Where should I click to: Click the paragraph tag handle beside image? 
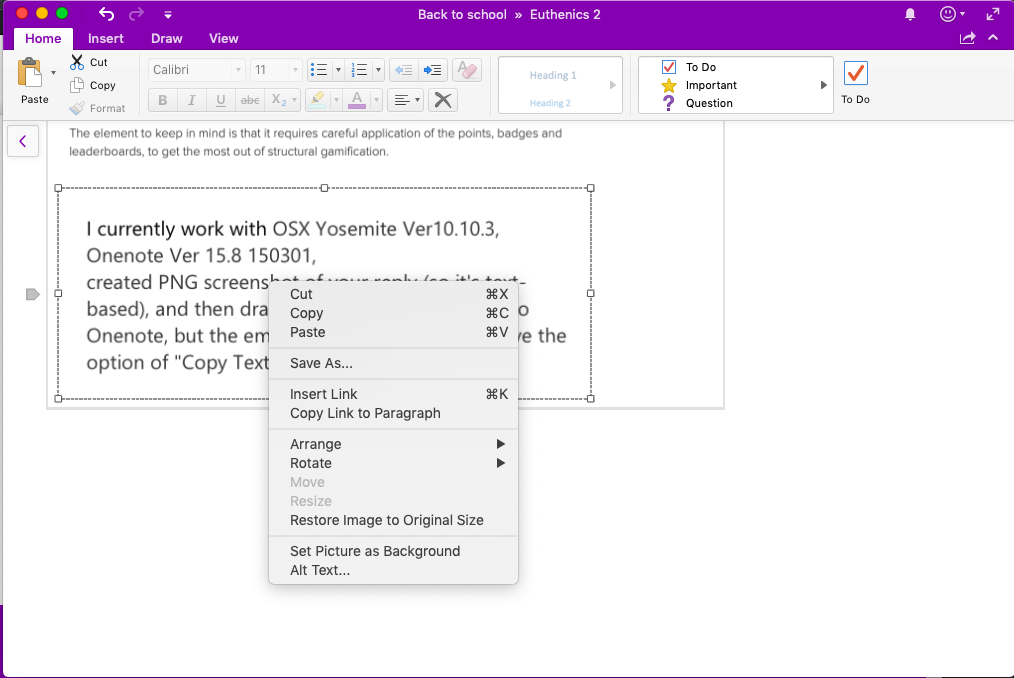click(x=32, y=294)
